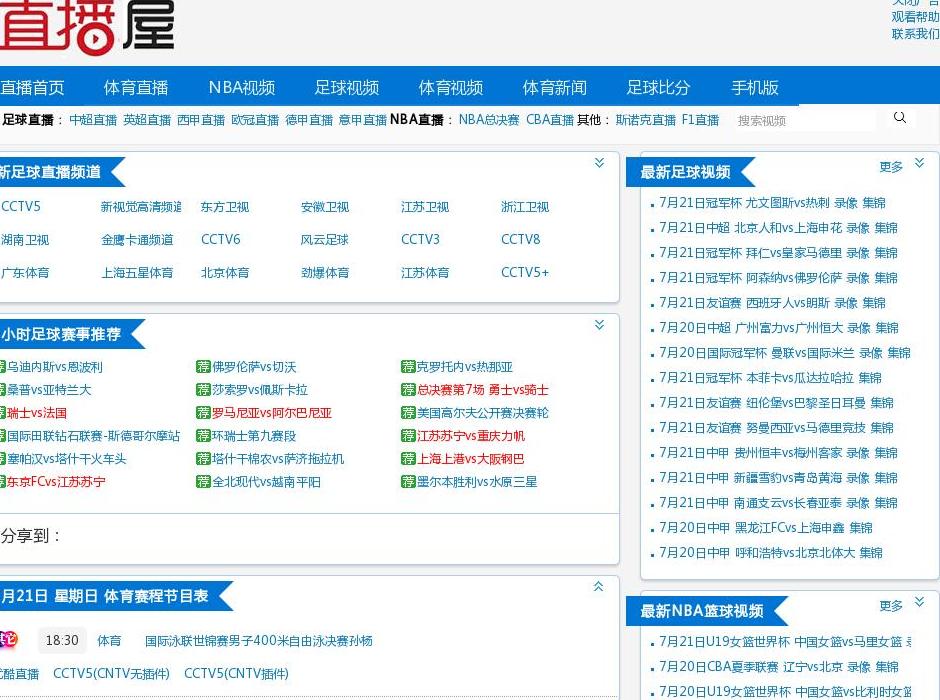
Task: Open CCTV5(CNTV无插件) stream link
Action: [x=112, y=674]
